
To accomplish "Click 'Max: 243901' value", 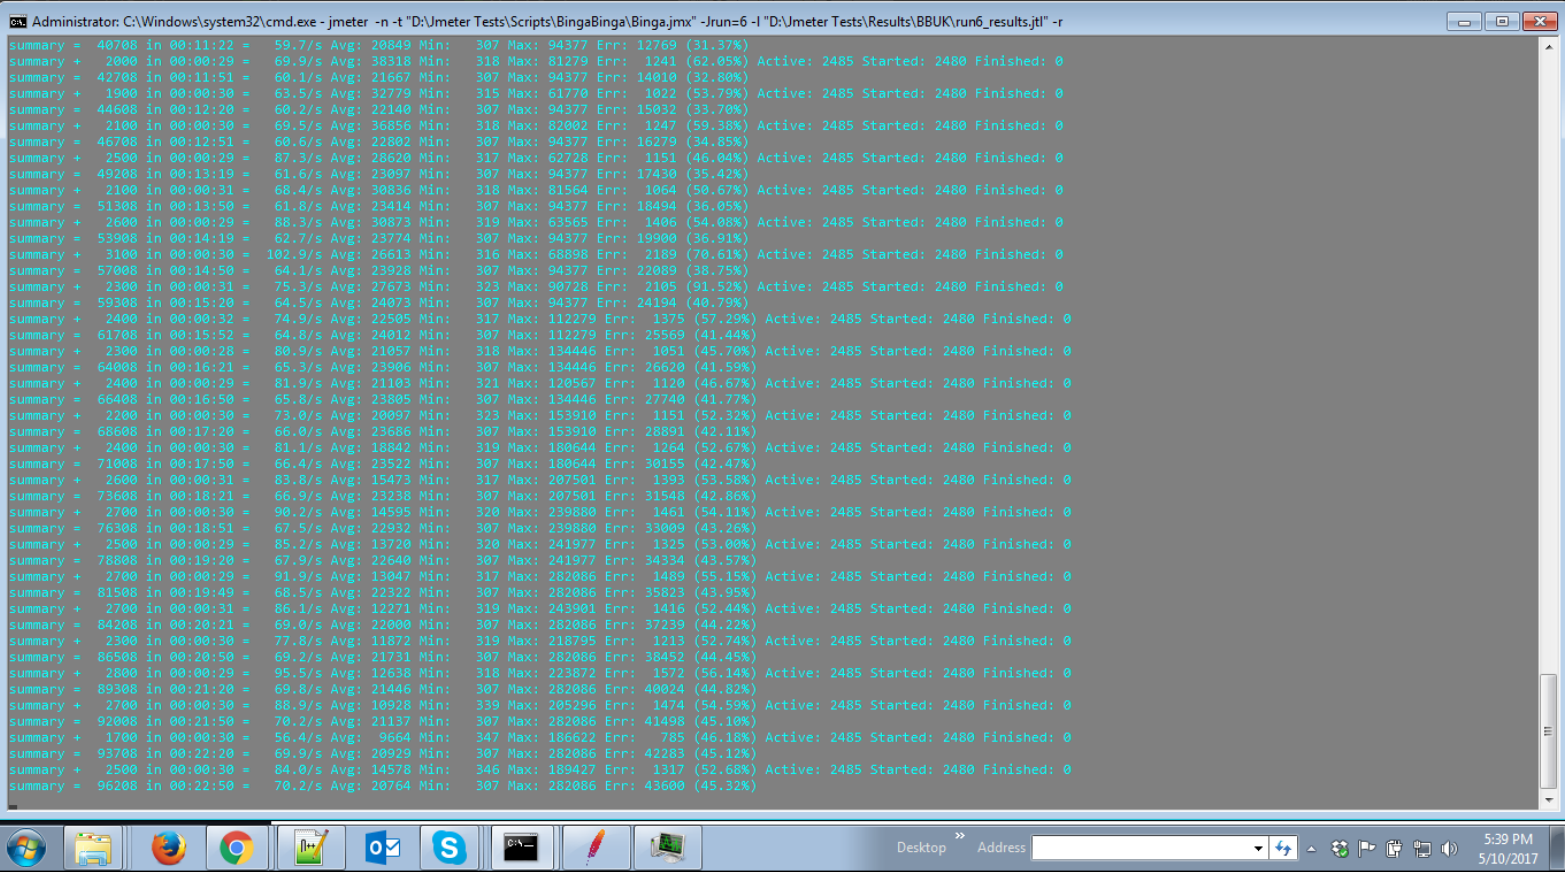I will coord(551,608).
